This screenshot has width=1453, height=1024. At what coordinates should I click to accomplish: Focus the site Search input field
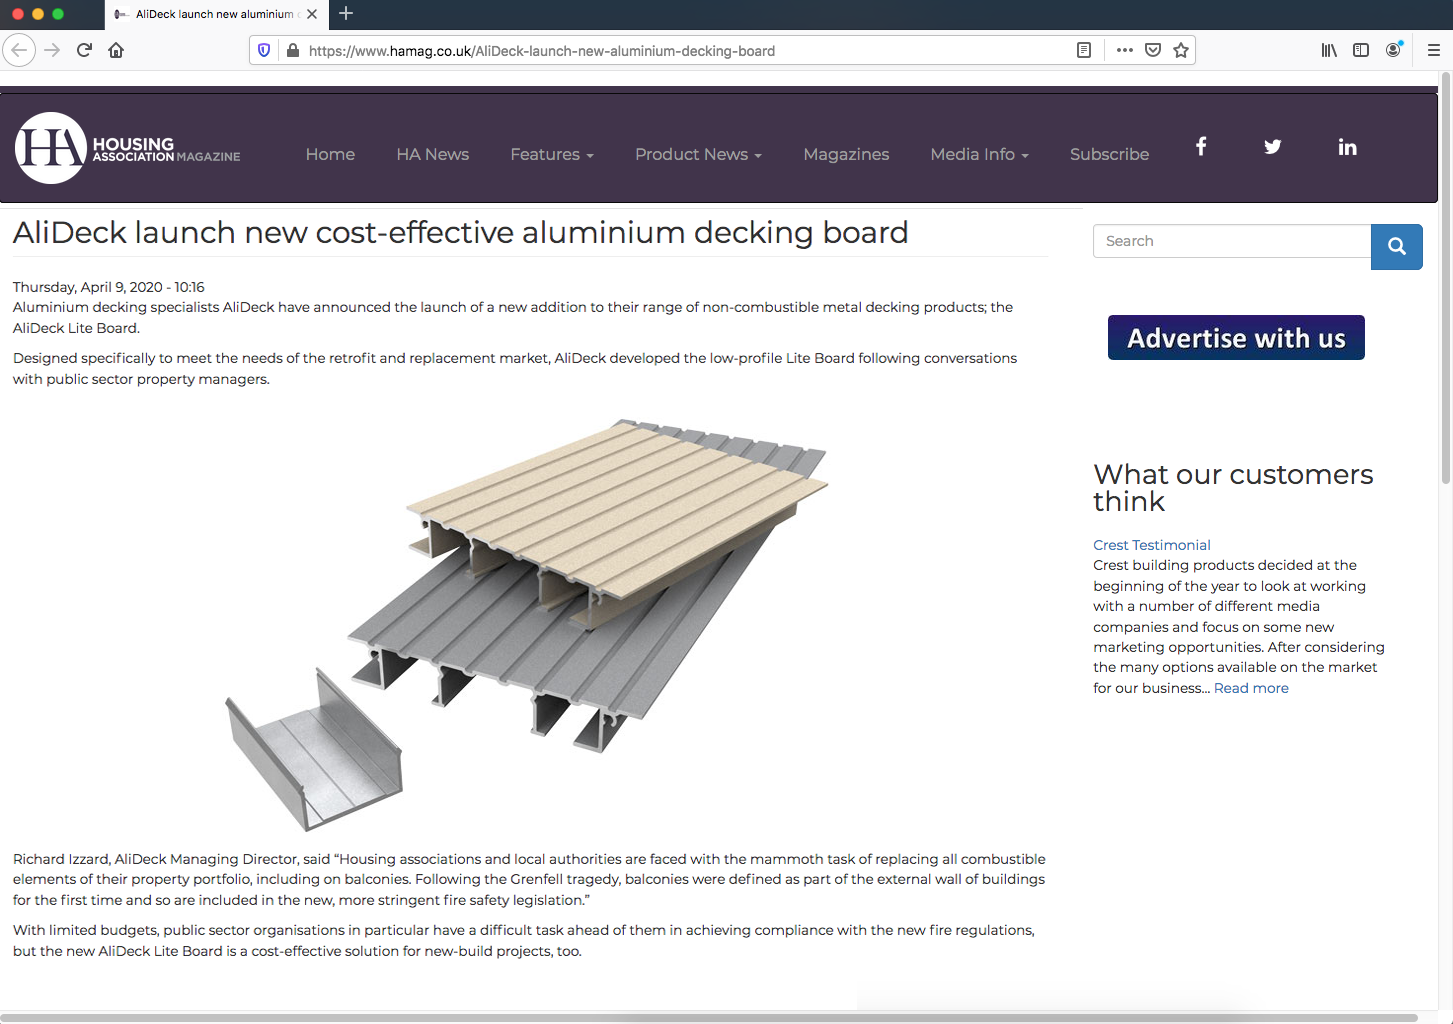(1232, 241)
